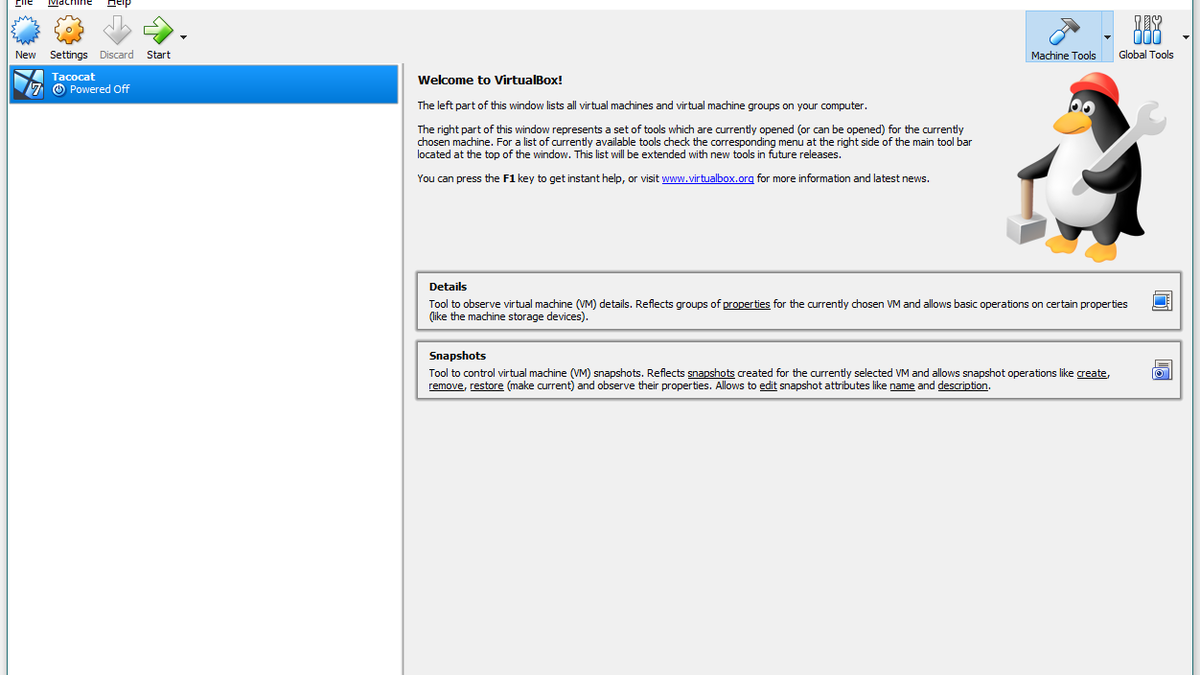Click the Welcome to VirtualBox! heading
The image size is (1200, 675).
(x=490, y=80)
